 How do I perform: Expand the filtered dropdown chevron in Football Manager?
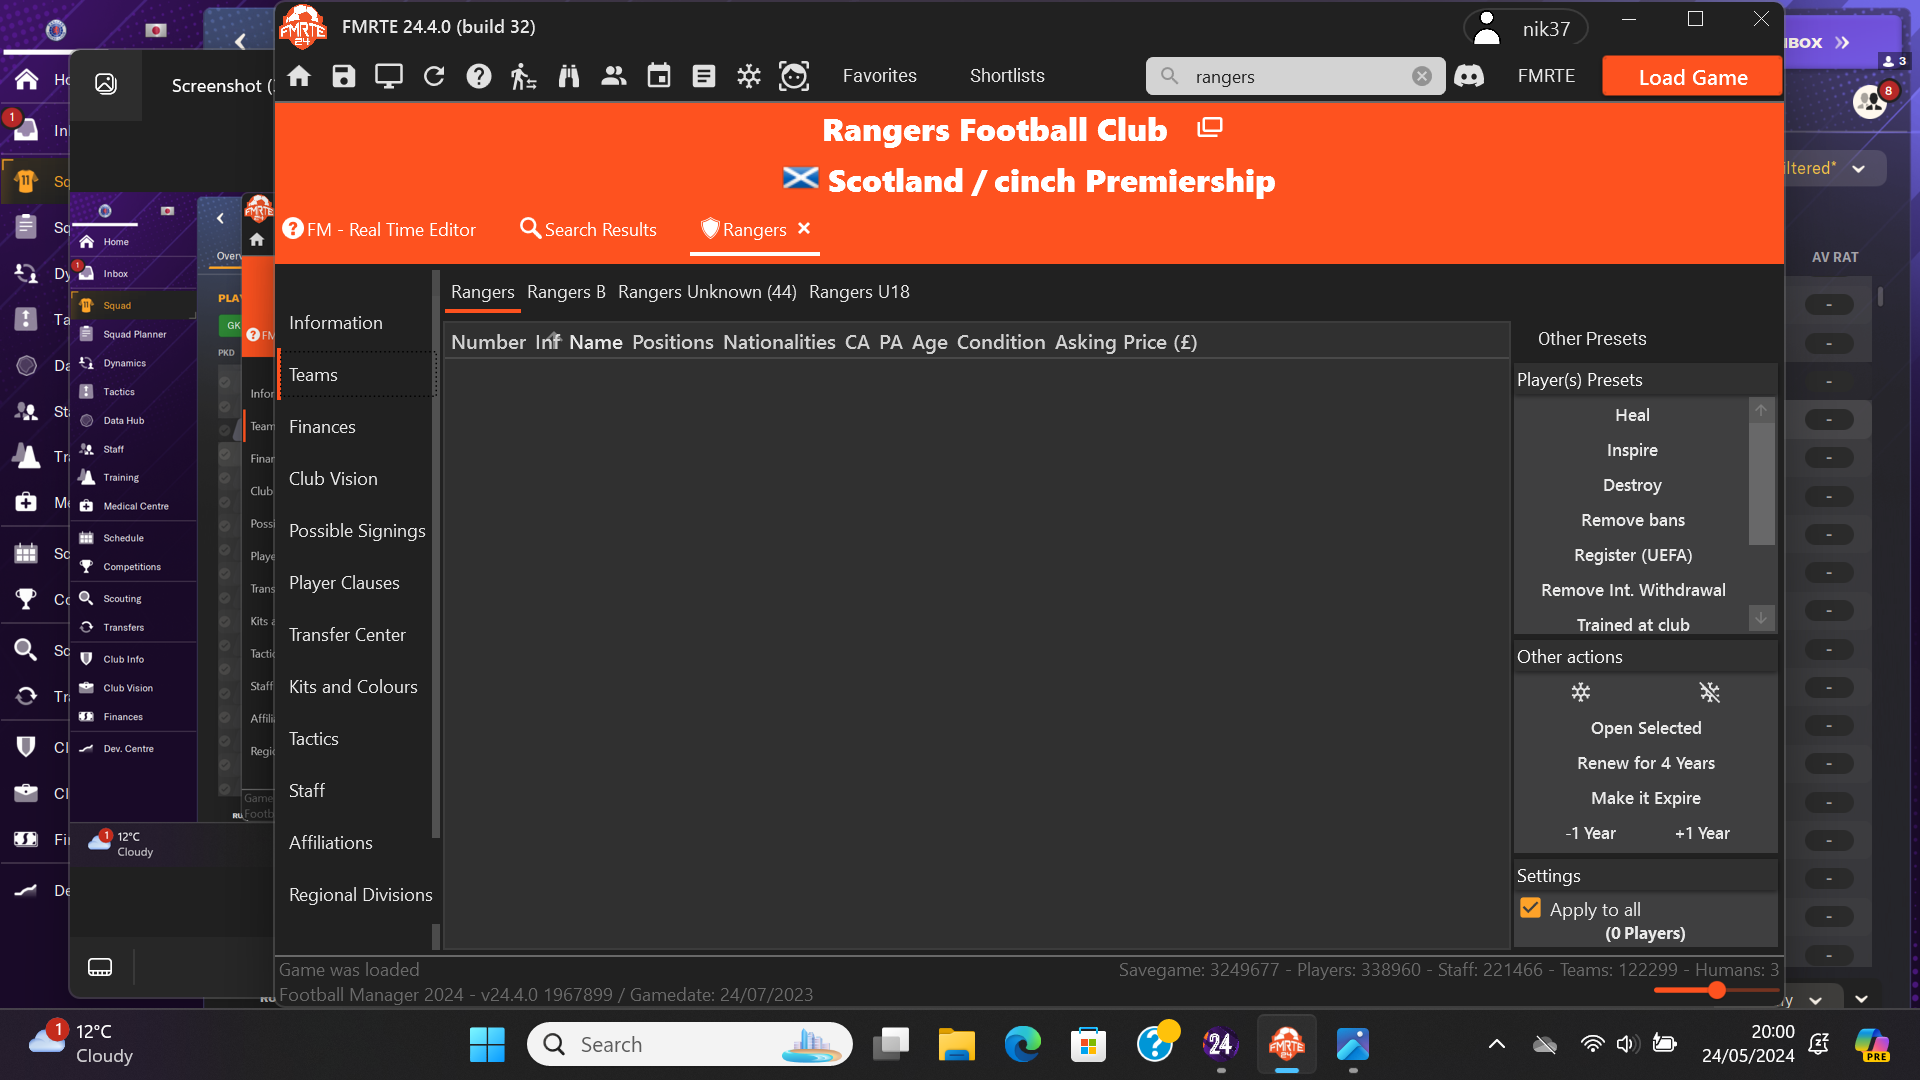[1858, 168]
